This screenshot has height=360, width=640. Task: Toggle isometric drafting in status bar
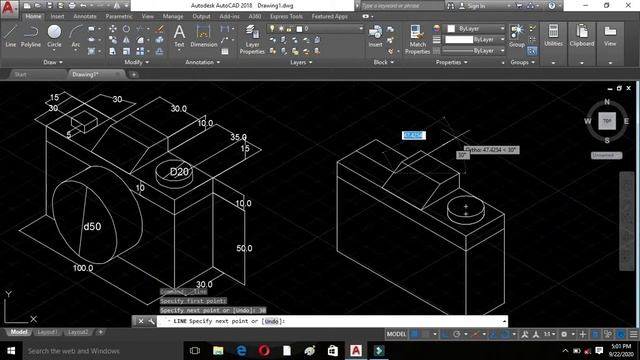pyautogui.click(x=475, y=334)
